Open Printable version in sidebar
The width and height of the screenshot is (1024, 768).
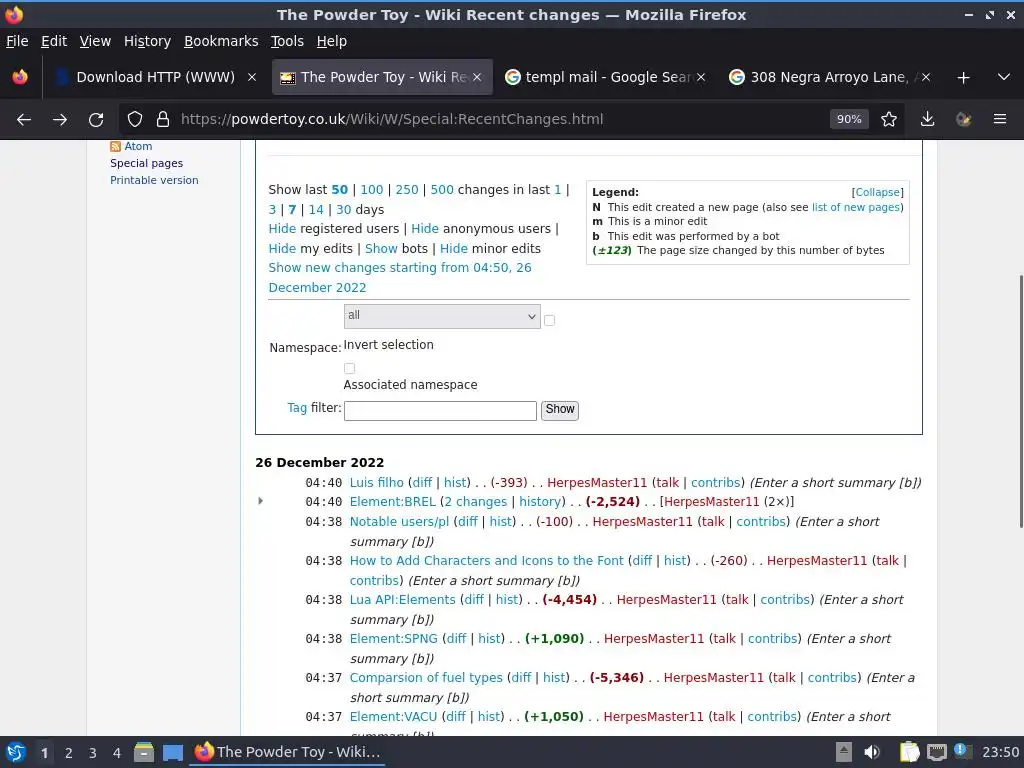point(154,180)
